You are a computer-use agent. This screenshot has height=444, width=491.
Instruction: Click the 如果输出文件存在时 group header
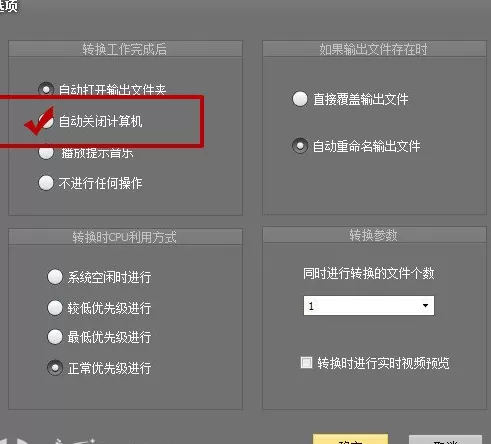coord(374,49)
